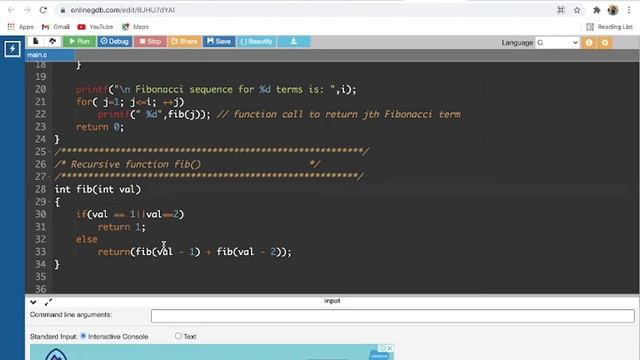Open the Chrome profile avatar
The image size is (640, 360).
(613, 10)
